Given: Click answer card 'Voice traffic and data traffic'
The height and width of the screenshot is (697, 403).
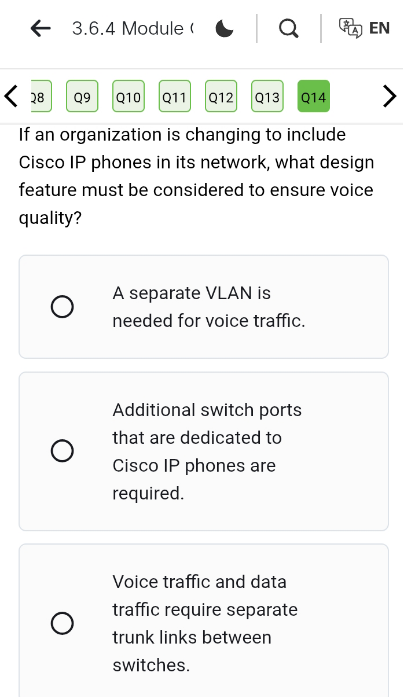Looking at the screenshot, I should click(203, 621).
